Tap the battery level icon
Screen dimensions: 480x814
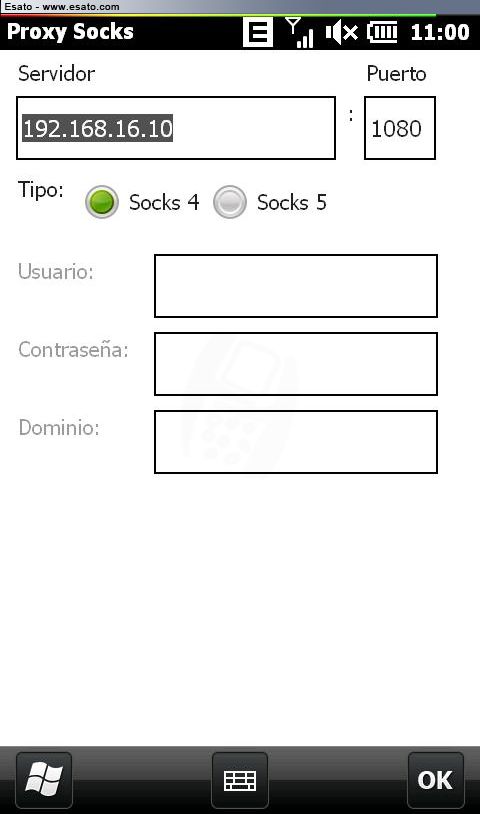pyautogui.click(x=382, y=32)
